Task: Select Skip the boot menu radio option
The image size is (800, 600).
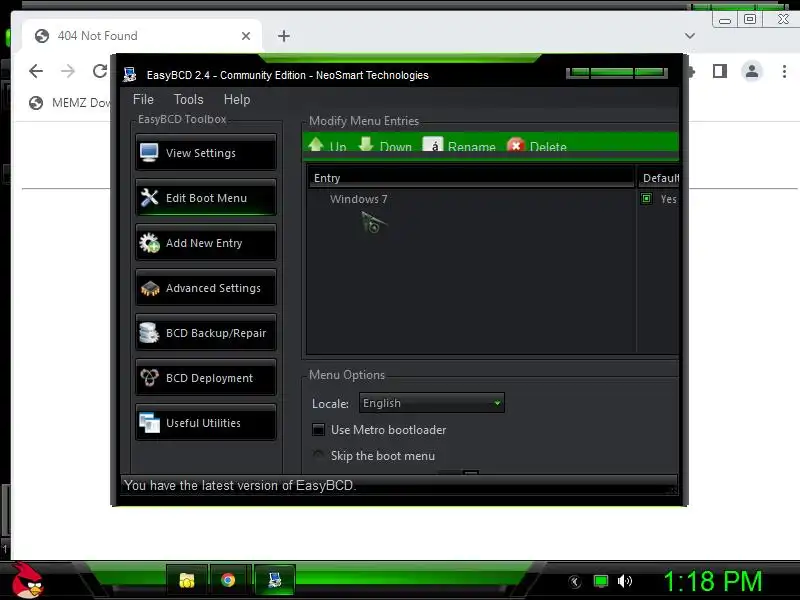Action: point(318,455)
